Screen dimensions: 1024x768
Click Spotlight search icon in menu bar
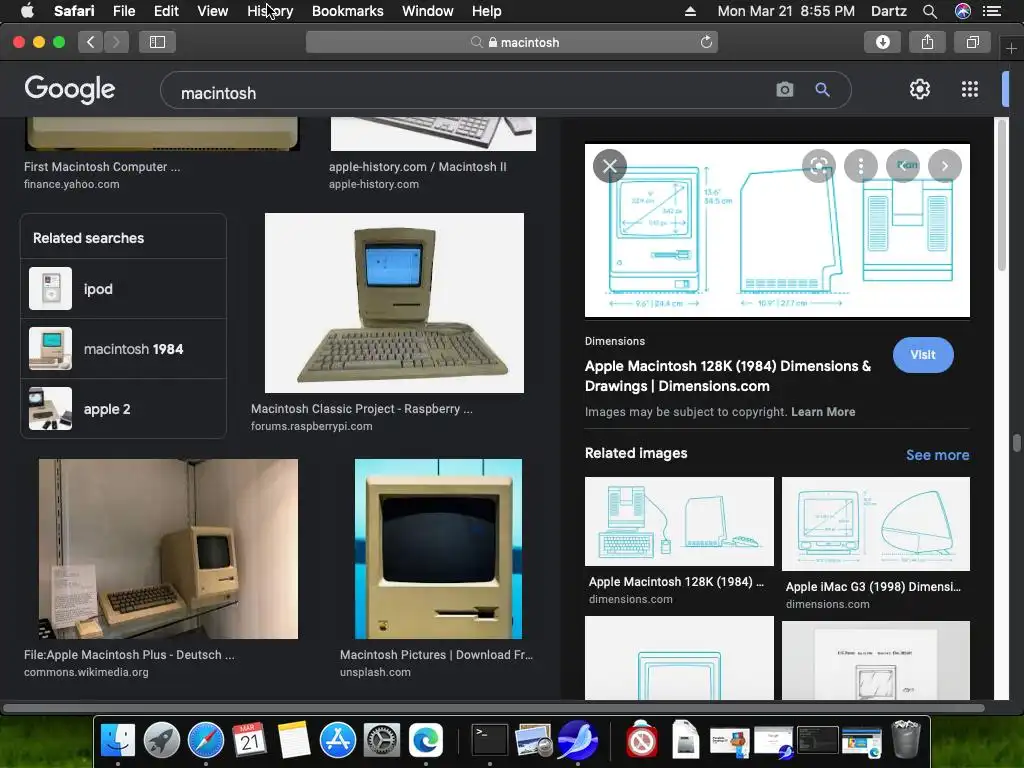click(x=930, y=11)
